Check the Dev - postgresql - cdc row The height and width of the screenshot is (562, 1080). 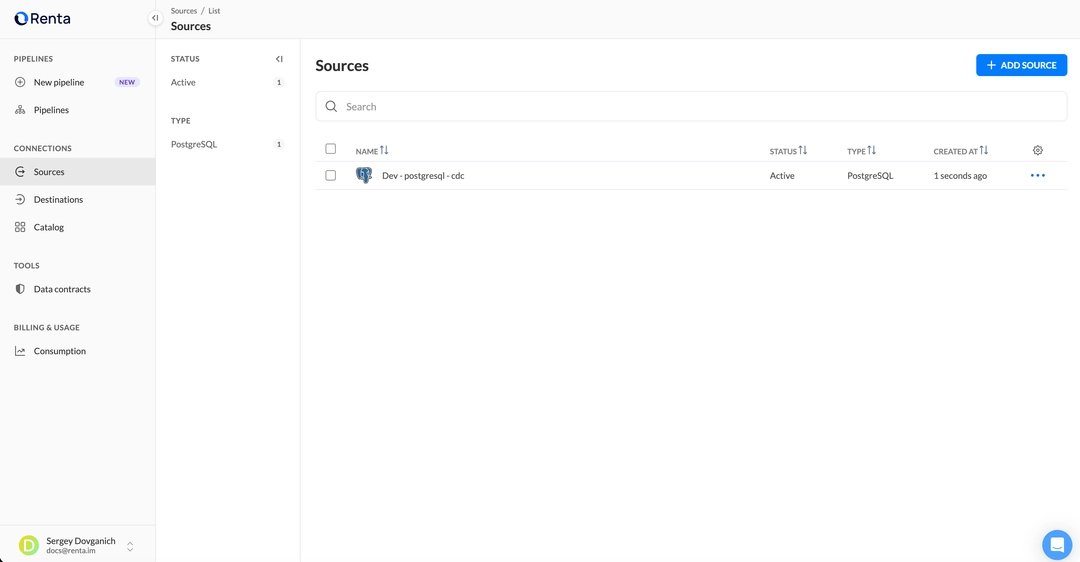(x=331, y=176)
